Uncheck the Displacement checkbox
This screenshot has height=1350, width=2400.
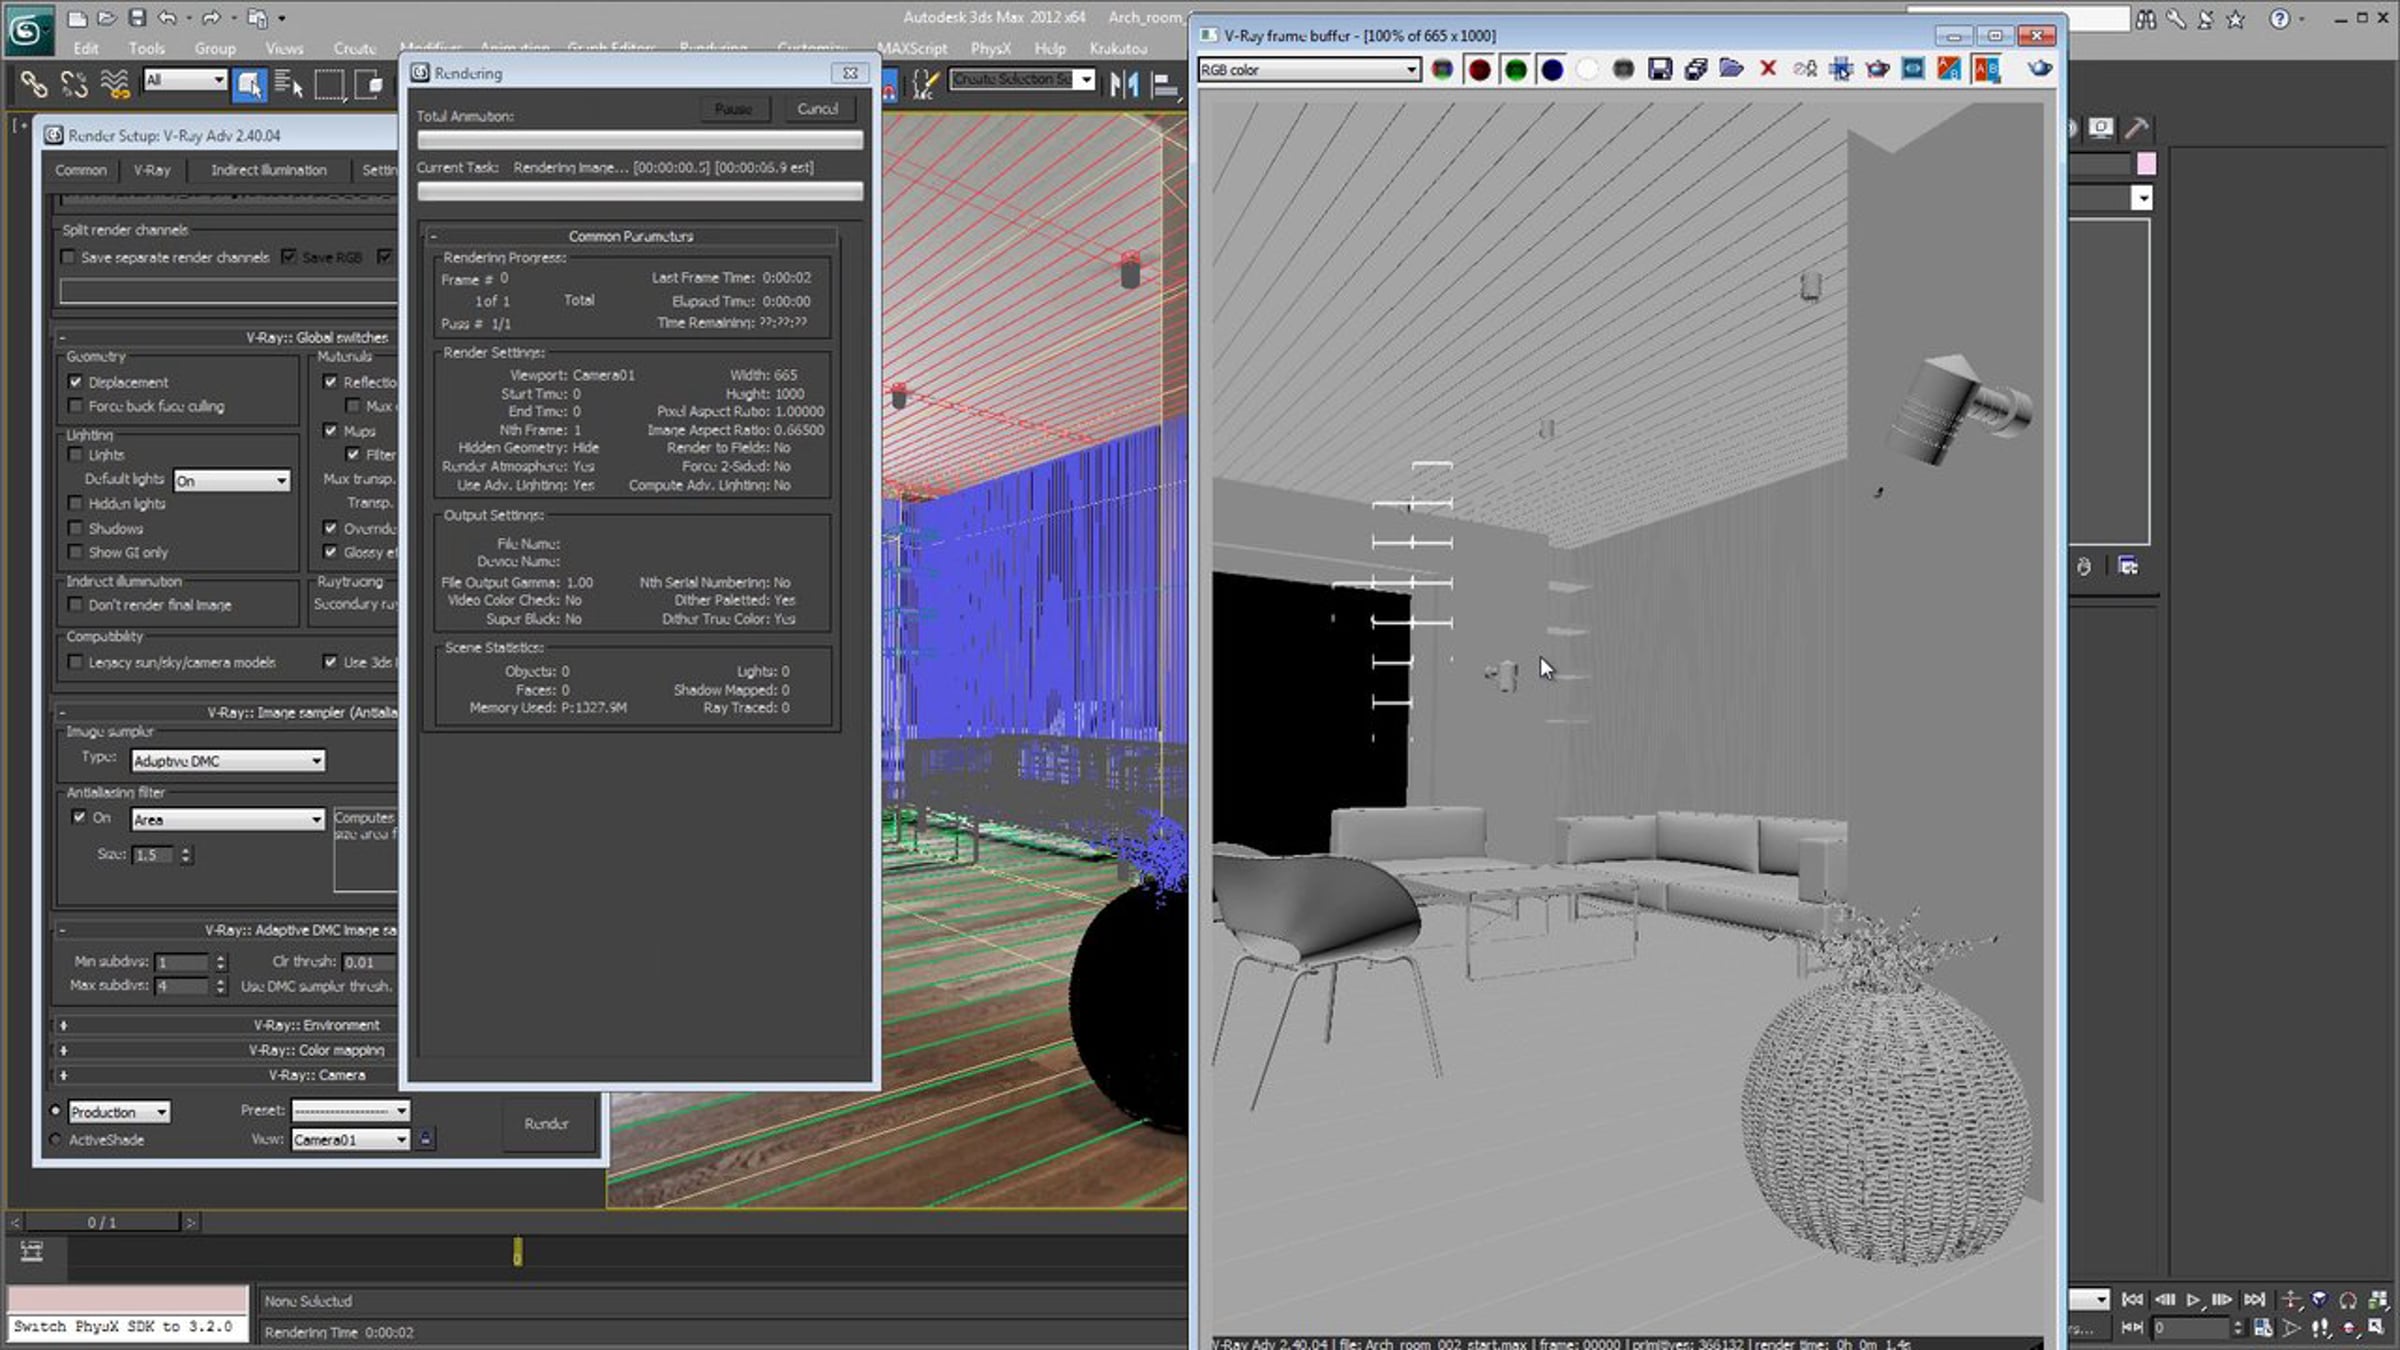[x=75, y=382]
